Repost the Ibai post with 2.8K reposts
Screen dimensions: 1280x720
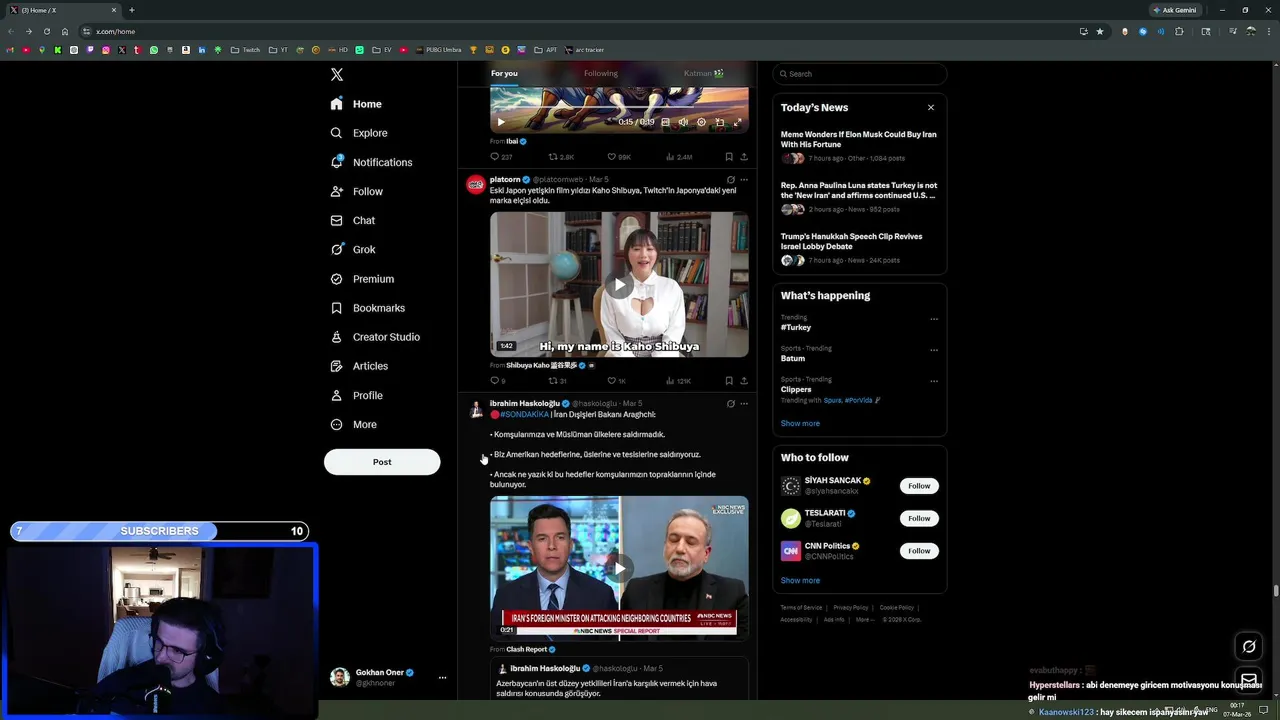point(561,157)
